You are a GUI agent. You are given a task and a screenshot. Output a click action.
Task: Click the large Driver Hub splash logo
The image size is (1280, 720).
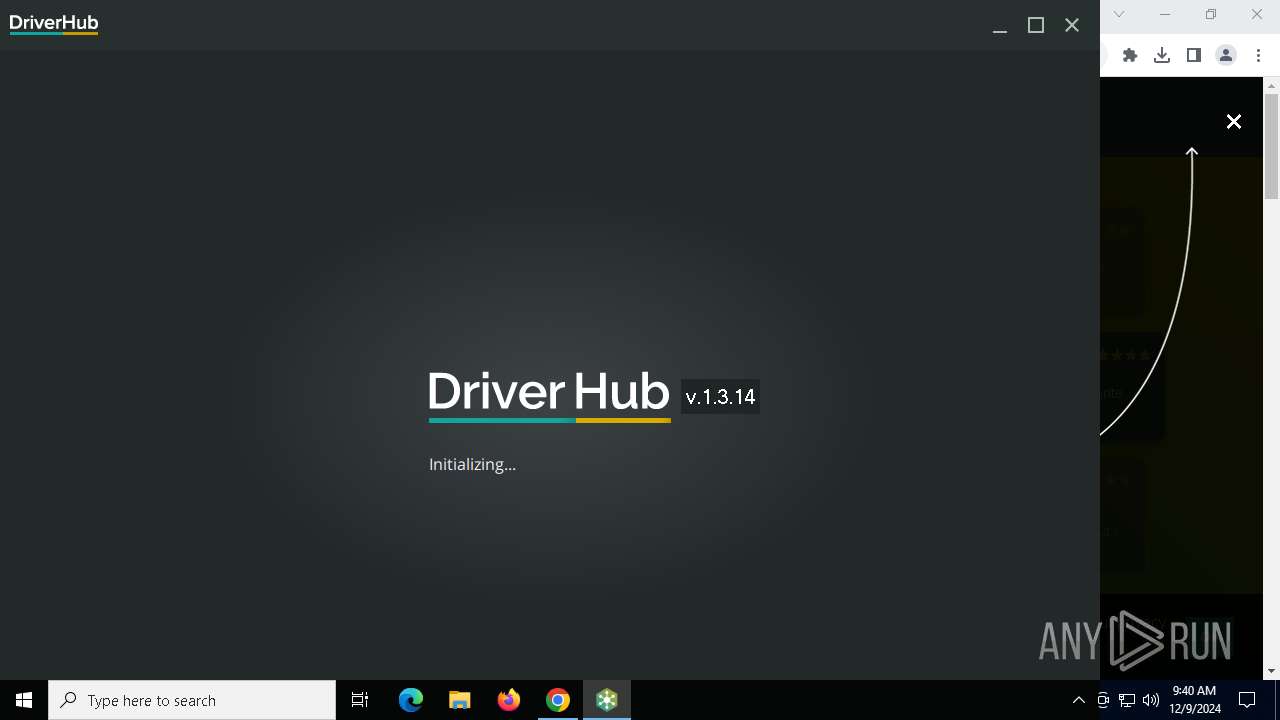[550, 396]
